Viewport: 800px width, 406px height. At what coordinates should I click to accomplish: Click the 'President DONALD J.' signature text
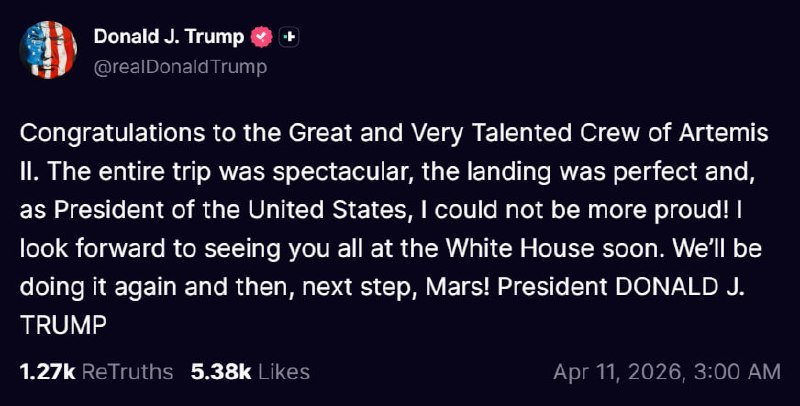(622, 287)
